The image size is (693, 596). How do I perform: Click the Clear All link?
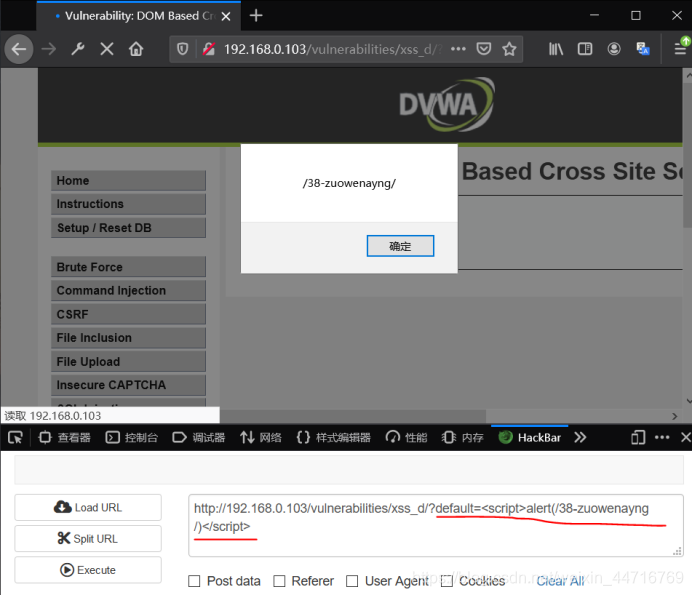click(560, 581)
